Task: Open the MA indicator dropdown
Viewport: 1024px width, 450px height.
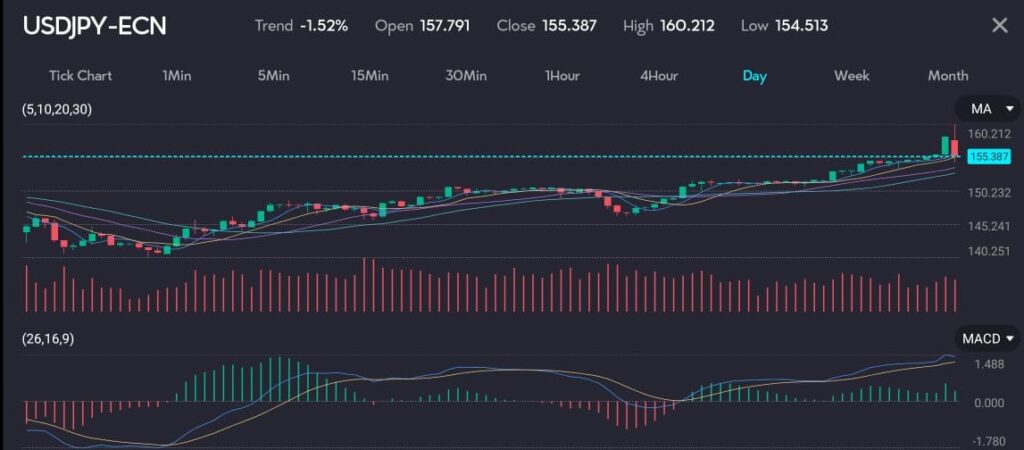Action: click(x=990, y=108)
